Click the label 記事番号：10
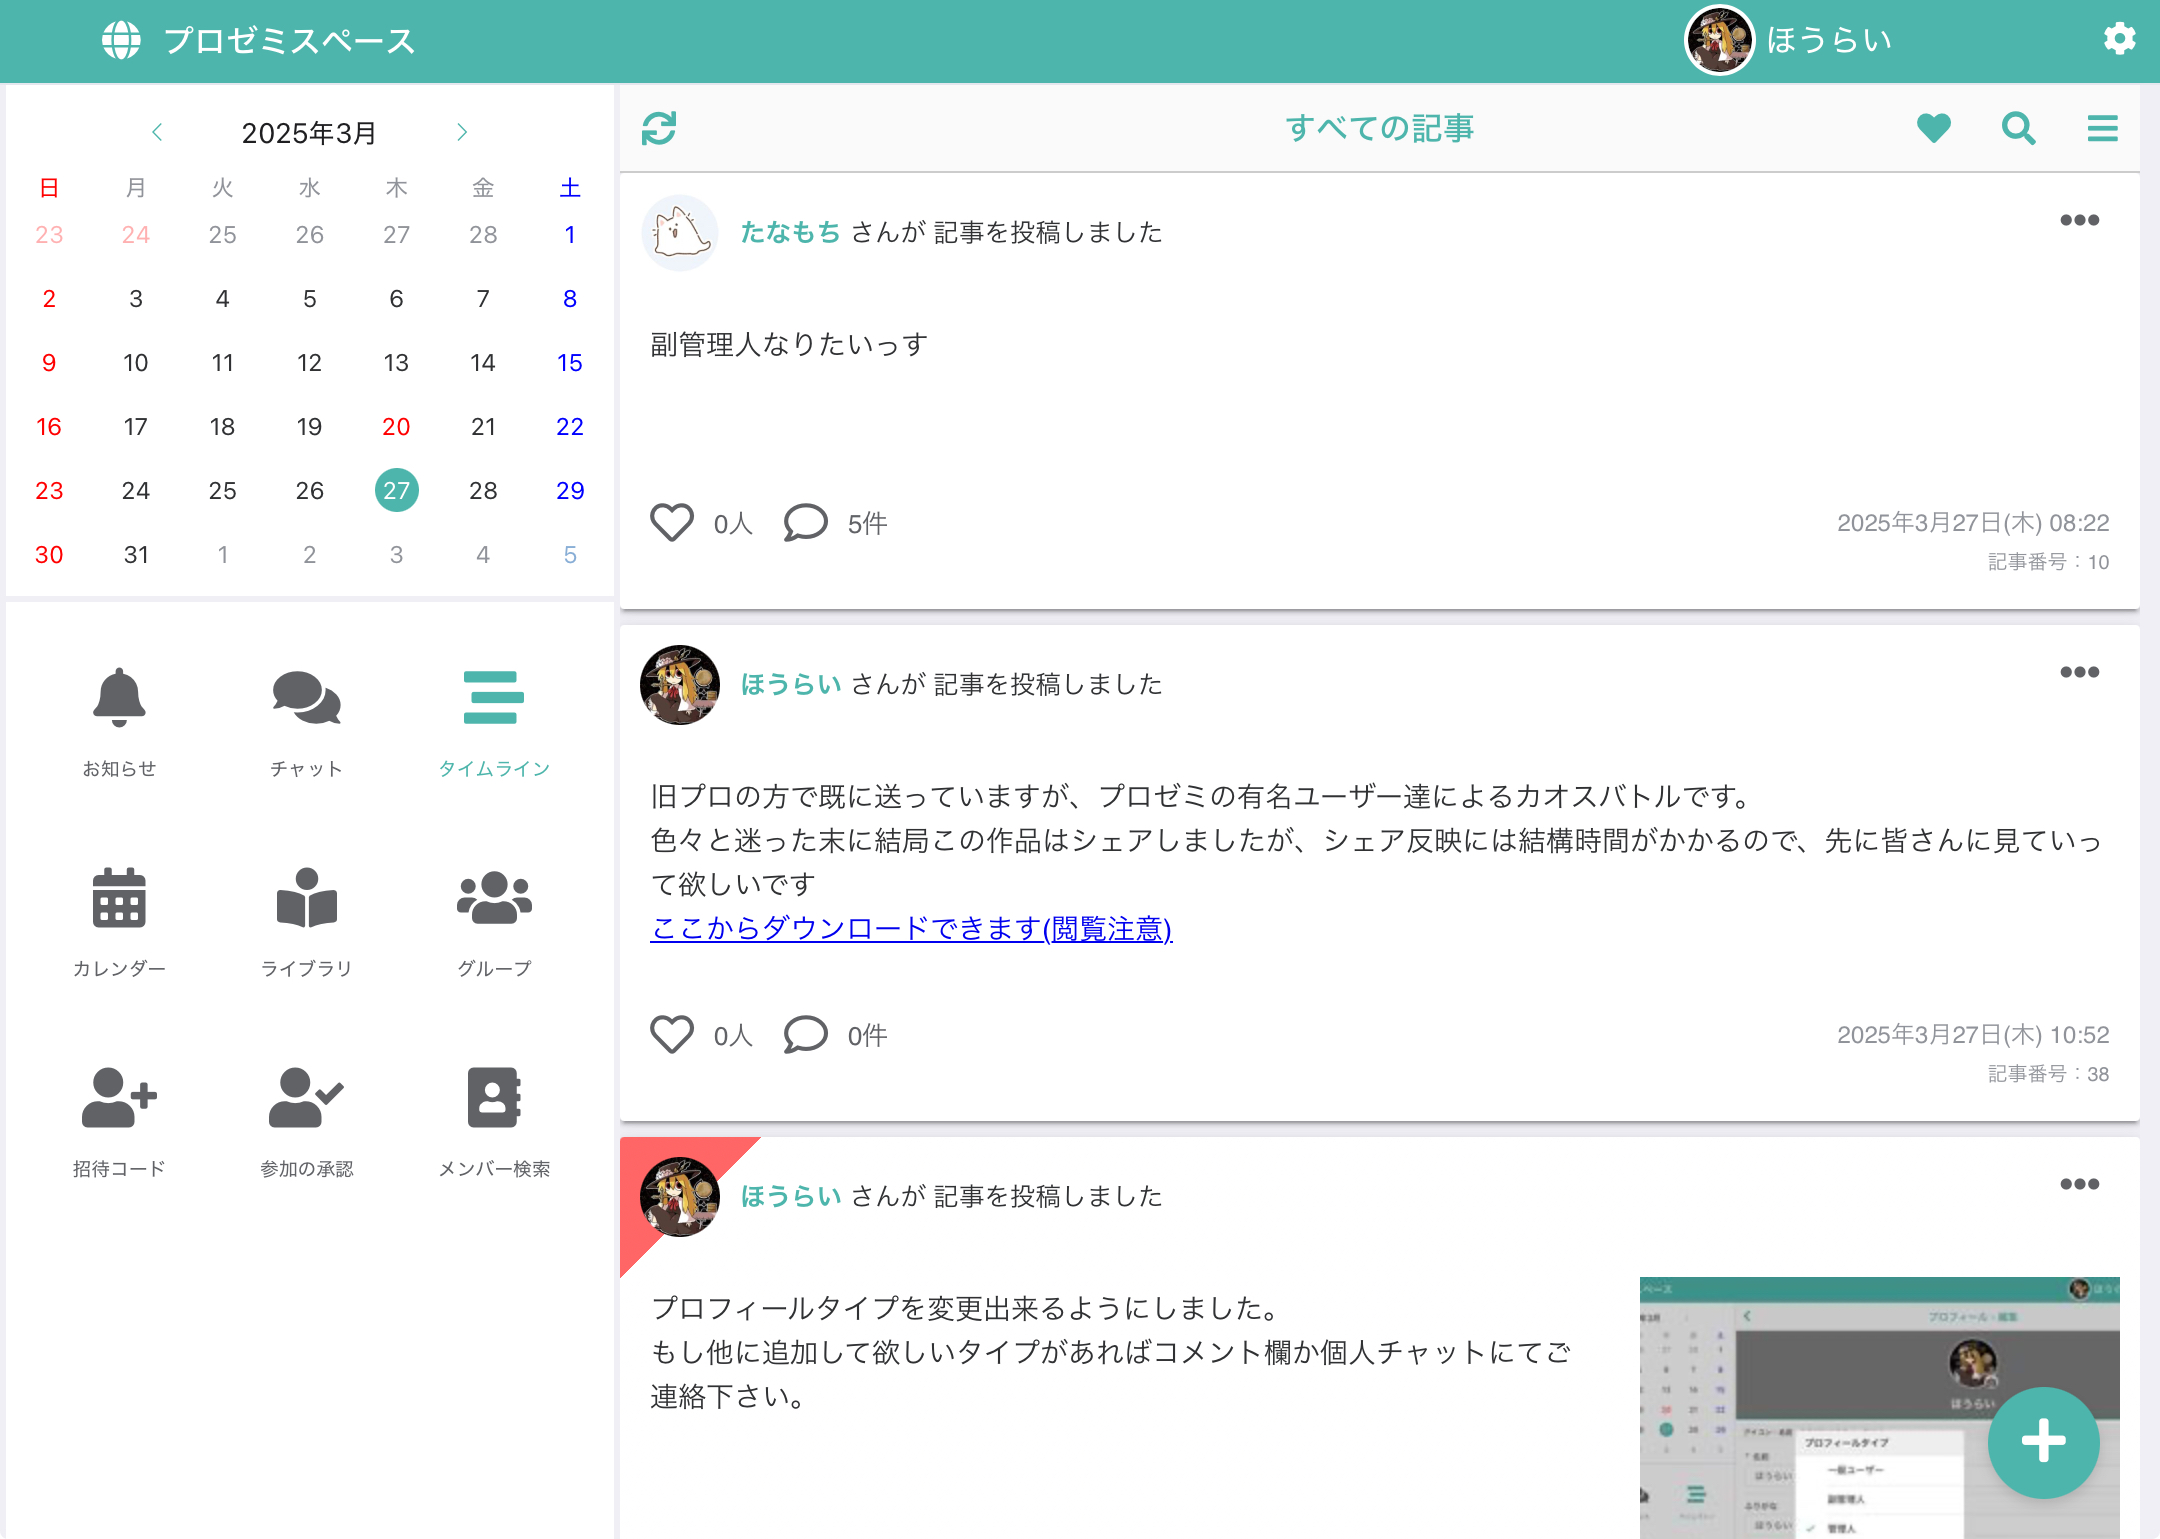This screenshot has height=1539, width=2160. coord(2048,562)
